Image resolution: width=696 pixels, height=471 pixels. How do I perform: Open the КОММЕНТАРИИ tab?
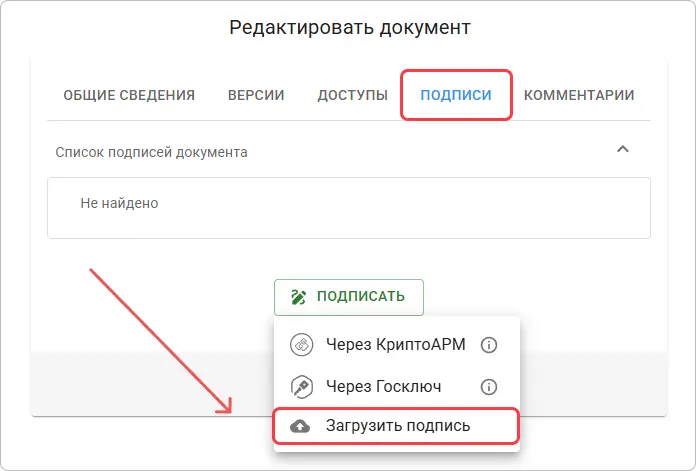pos(579,96)
